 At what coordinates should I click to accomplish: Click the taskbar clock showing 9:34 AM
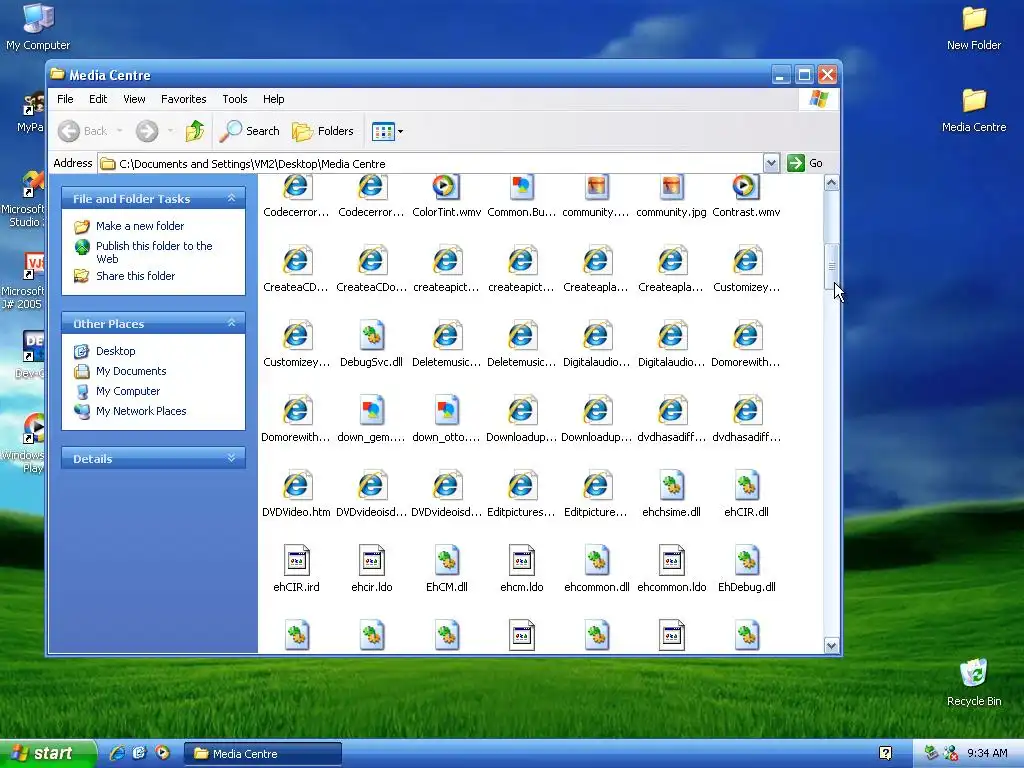(x=987, y=754)
